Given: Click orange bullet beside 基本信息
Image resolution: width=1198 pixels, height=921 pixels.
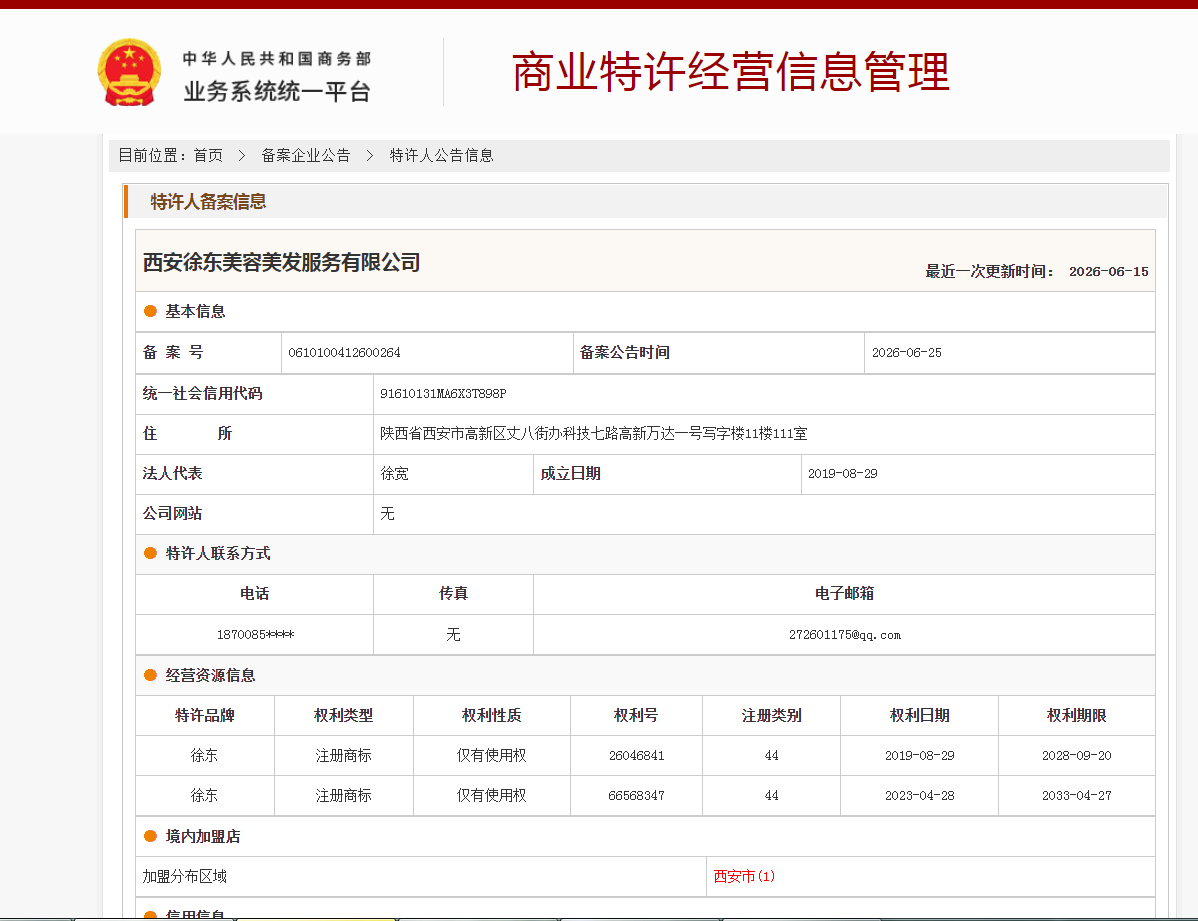Looking at the screenshot, I should [151, 311].
